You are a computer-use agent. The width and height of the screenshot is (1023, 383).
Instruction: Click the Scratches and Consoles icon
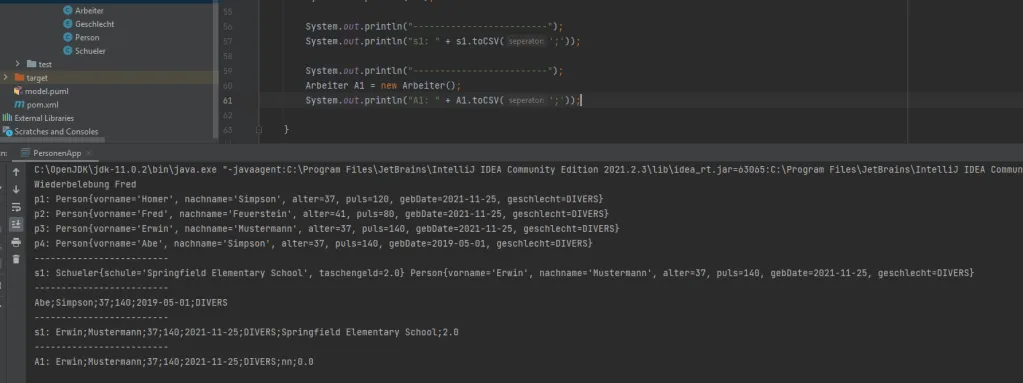click(7, 131)
